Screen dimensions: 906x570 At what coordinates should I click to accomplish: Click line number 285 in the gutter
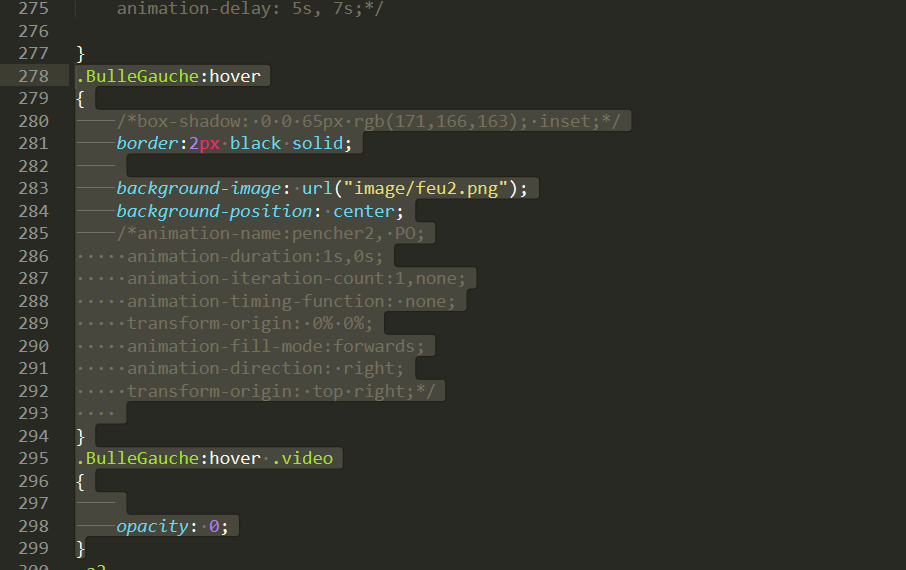tap(34, 234)
